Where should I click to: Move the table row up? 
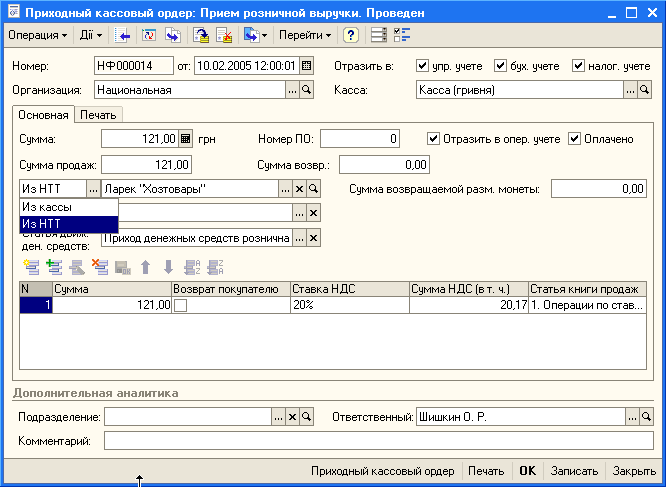coord(145,267)
